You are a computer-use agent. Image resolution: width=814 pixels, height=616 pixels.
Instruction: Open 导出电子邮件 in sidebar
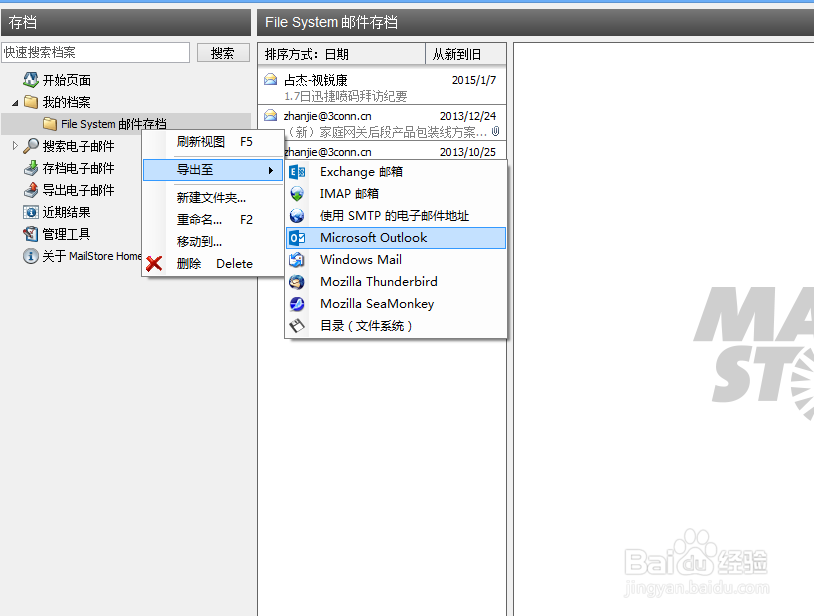click(78, 190)
